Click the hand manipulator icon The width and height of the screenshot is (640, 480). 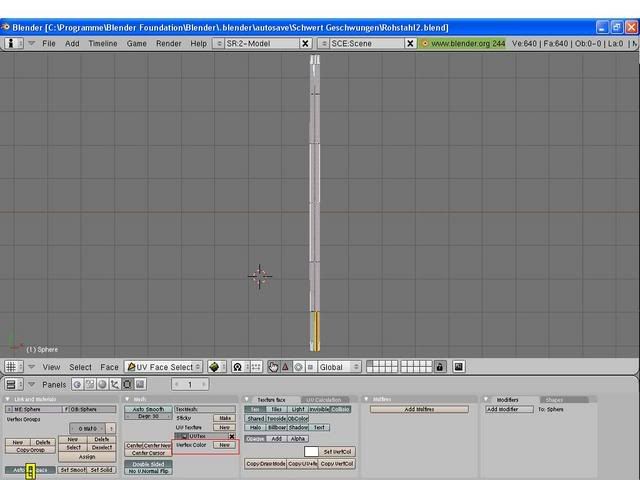[x=273, y=367]
